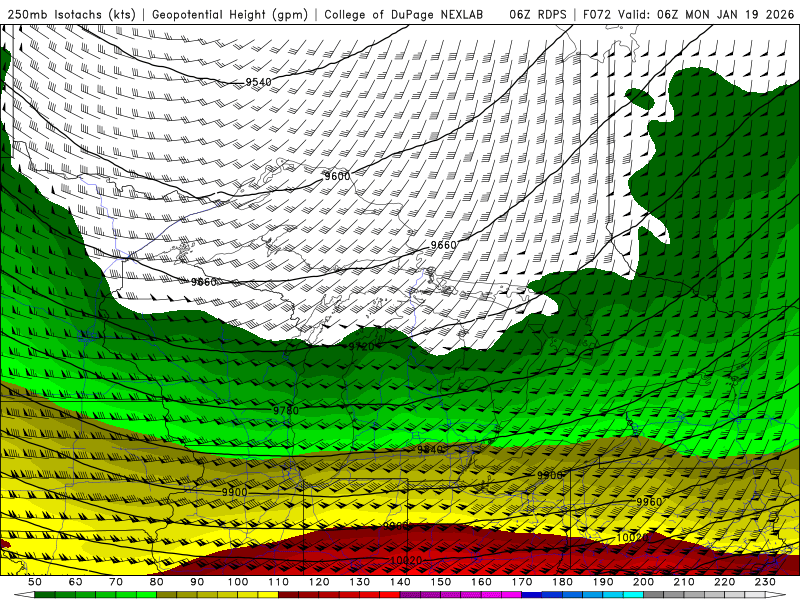This screenshot has height=600, width=800.
Task: Click the "250mb Isotachs (kts)" title text
Action: pos(71,14)
